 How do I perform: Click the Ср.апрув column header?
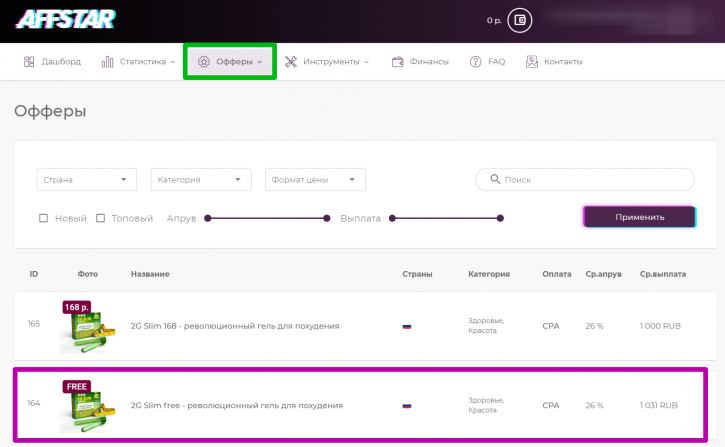[x=603, y=274]
